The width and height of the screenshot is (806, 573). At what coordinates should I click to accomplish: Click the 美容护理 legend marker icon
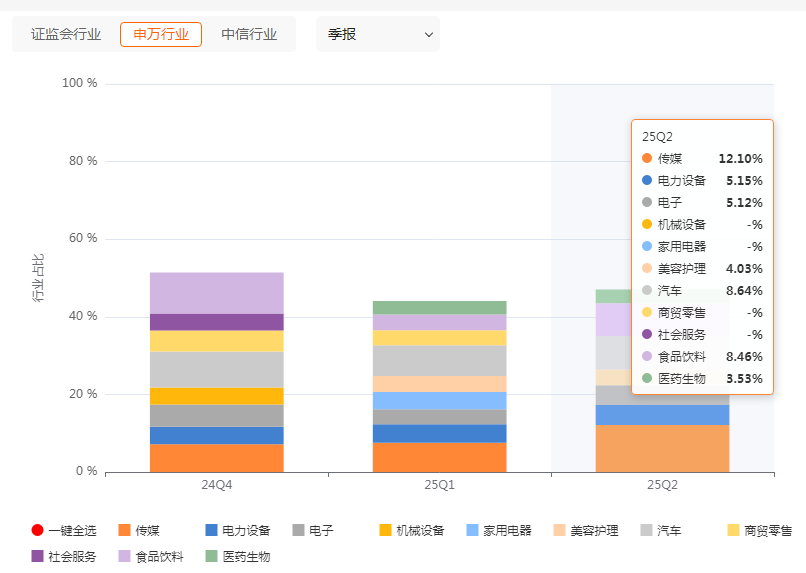click(560, 531)
